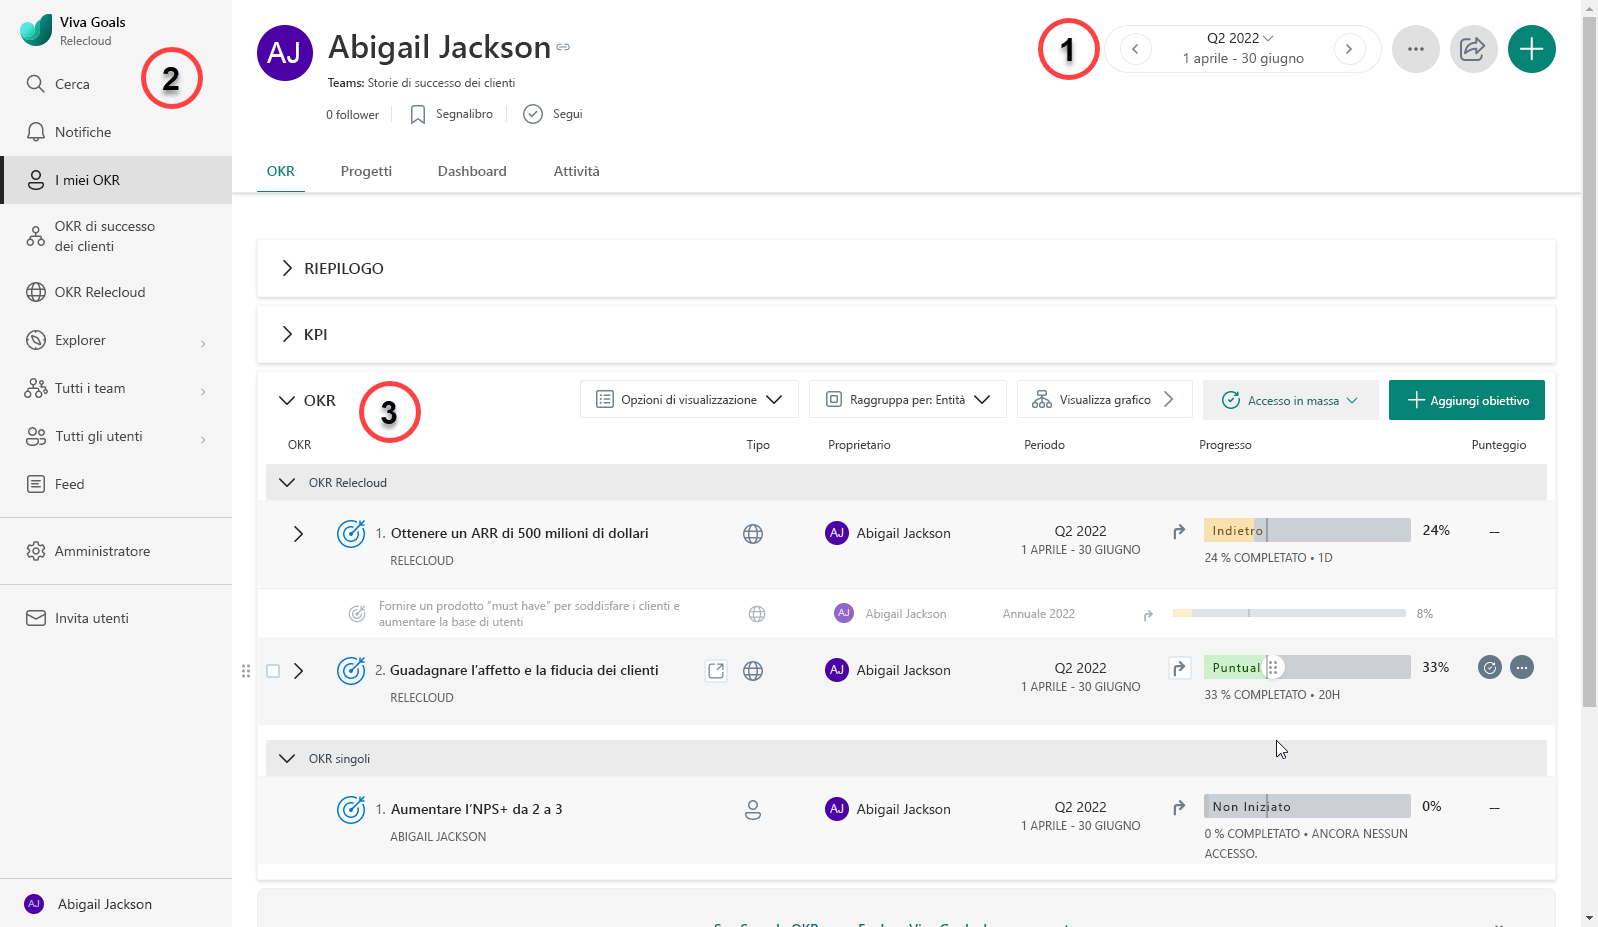
Task: Collapse OKR section chevron
Action: coord(287,400)
